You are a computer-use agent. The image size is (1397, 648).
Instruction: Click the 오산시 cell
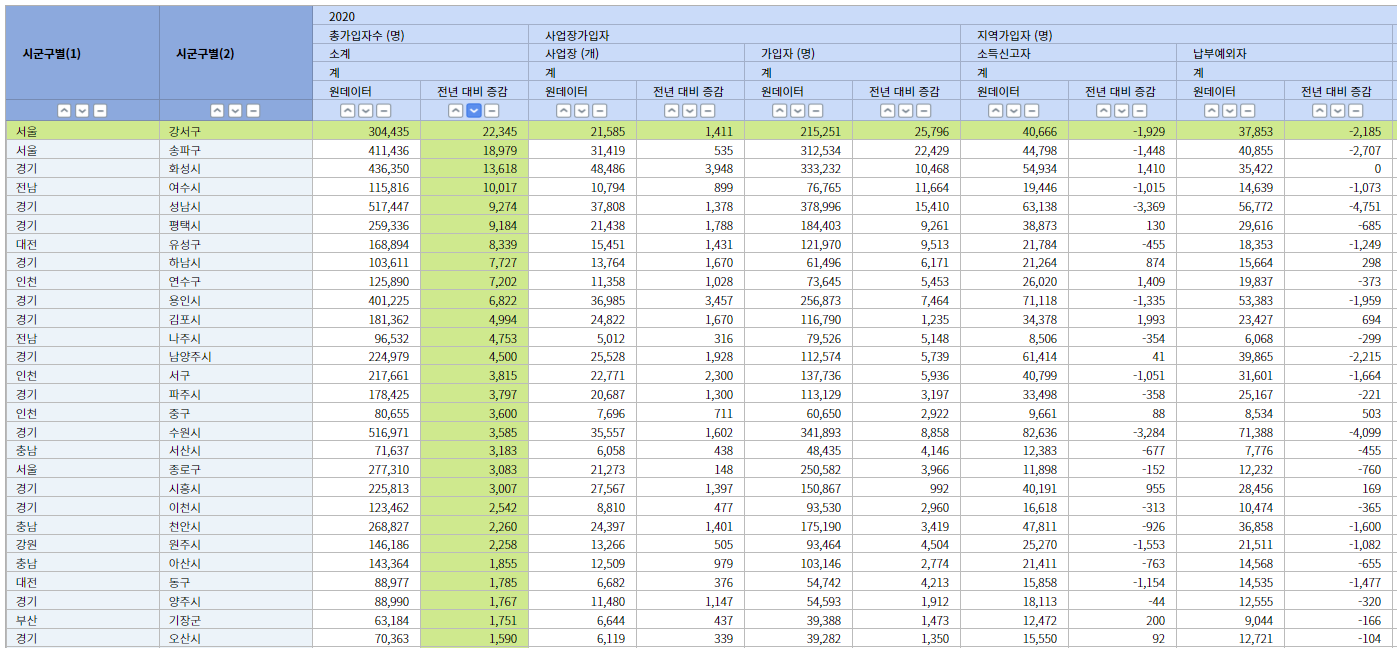click(236, 638)
